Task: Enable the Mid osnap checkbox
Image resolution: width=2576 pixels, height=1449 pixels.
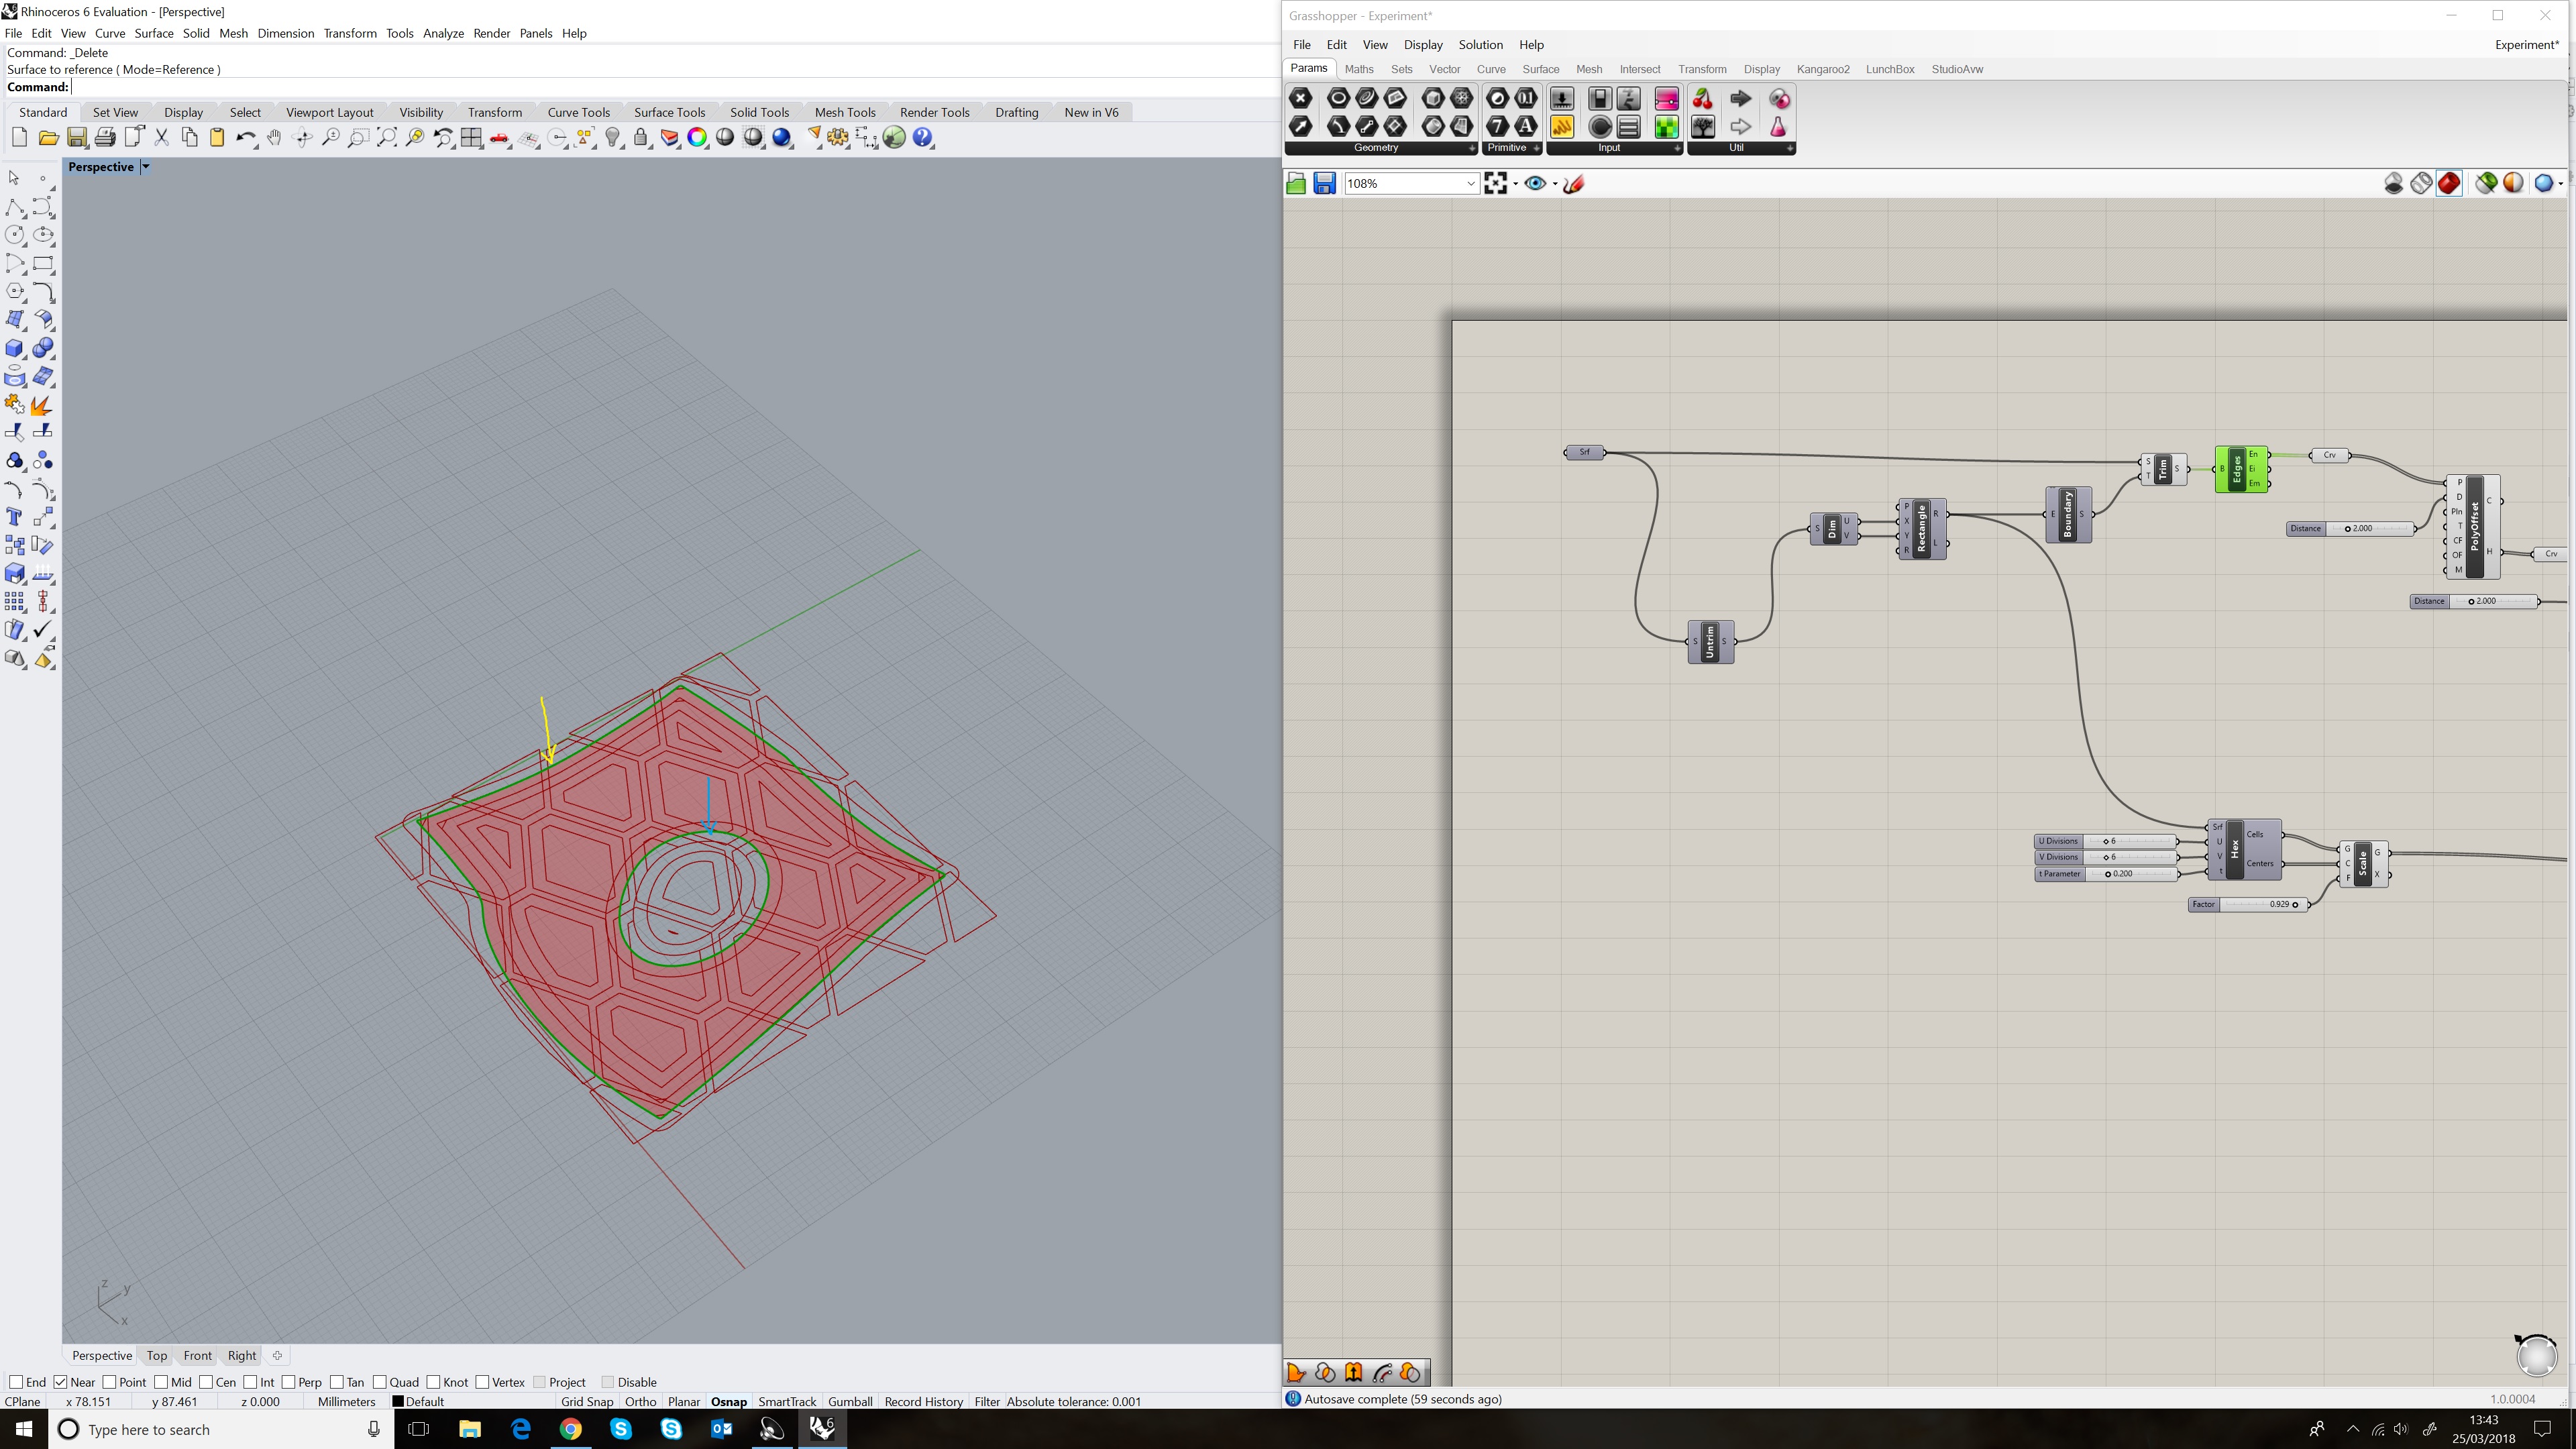Action: click(x=161, y=1382)
